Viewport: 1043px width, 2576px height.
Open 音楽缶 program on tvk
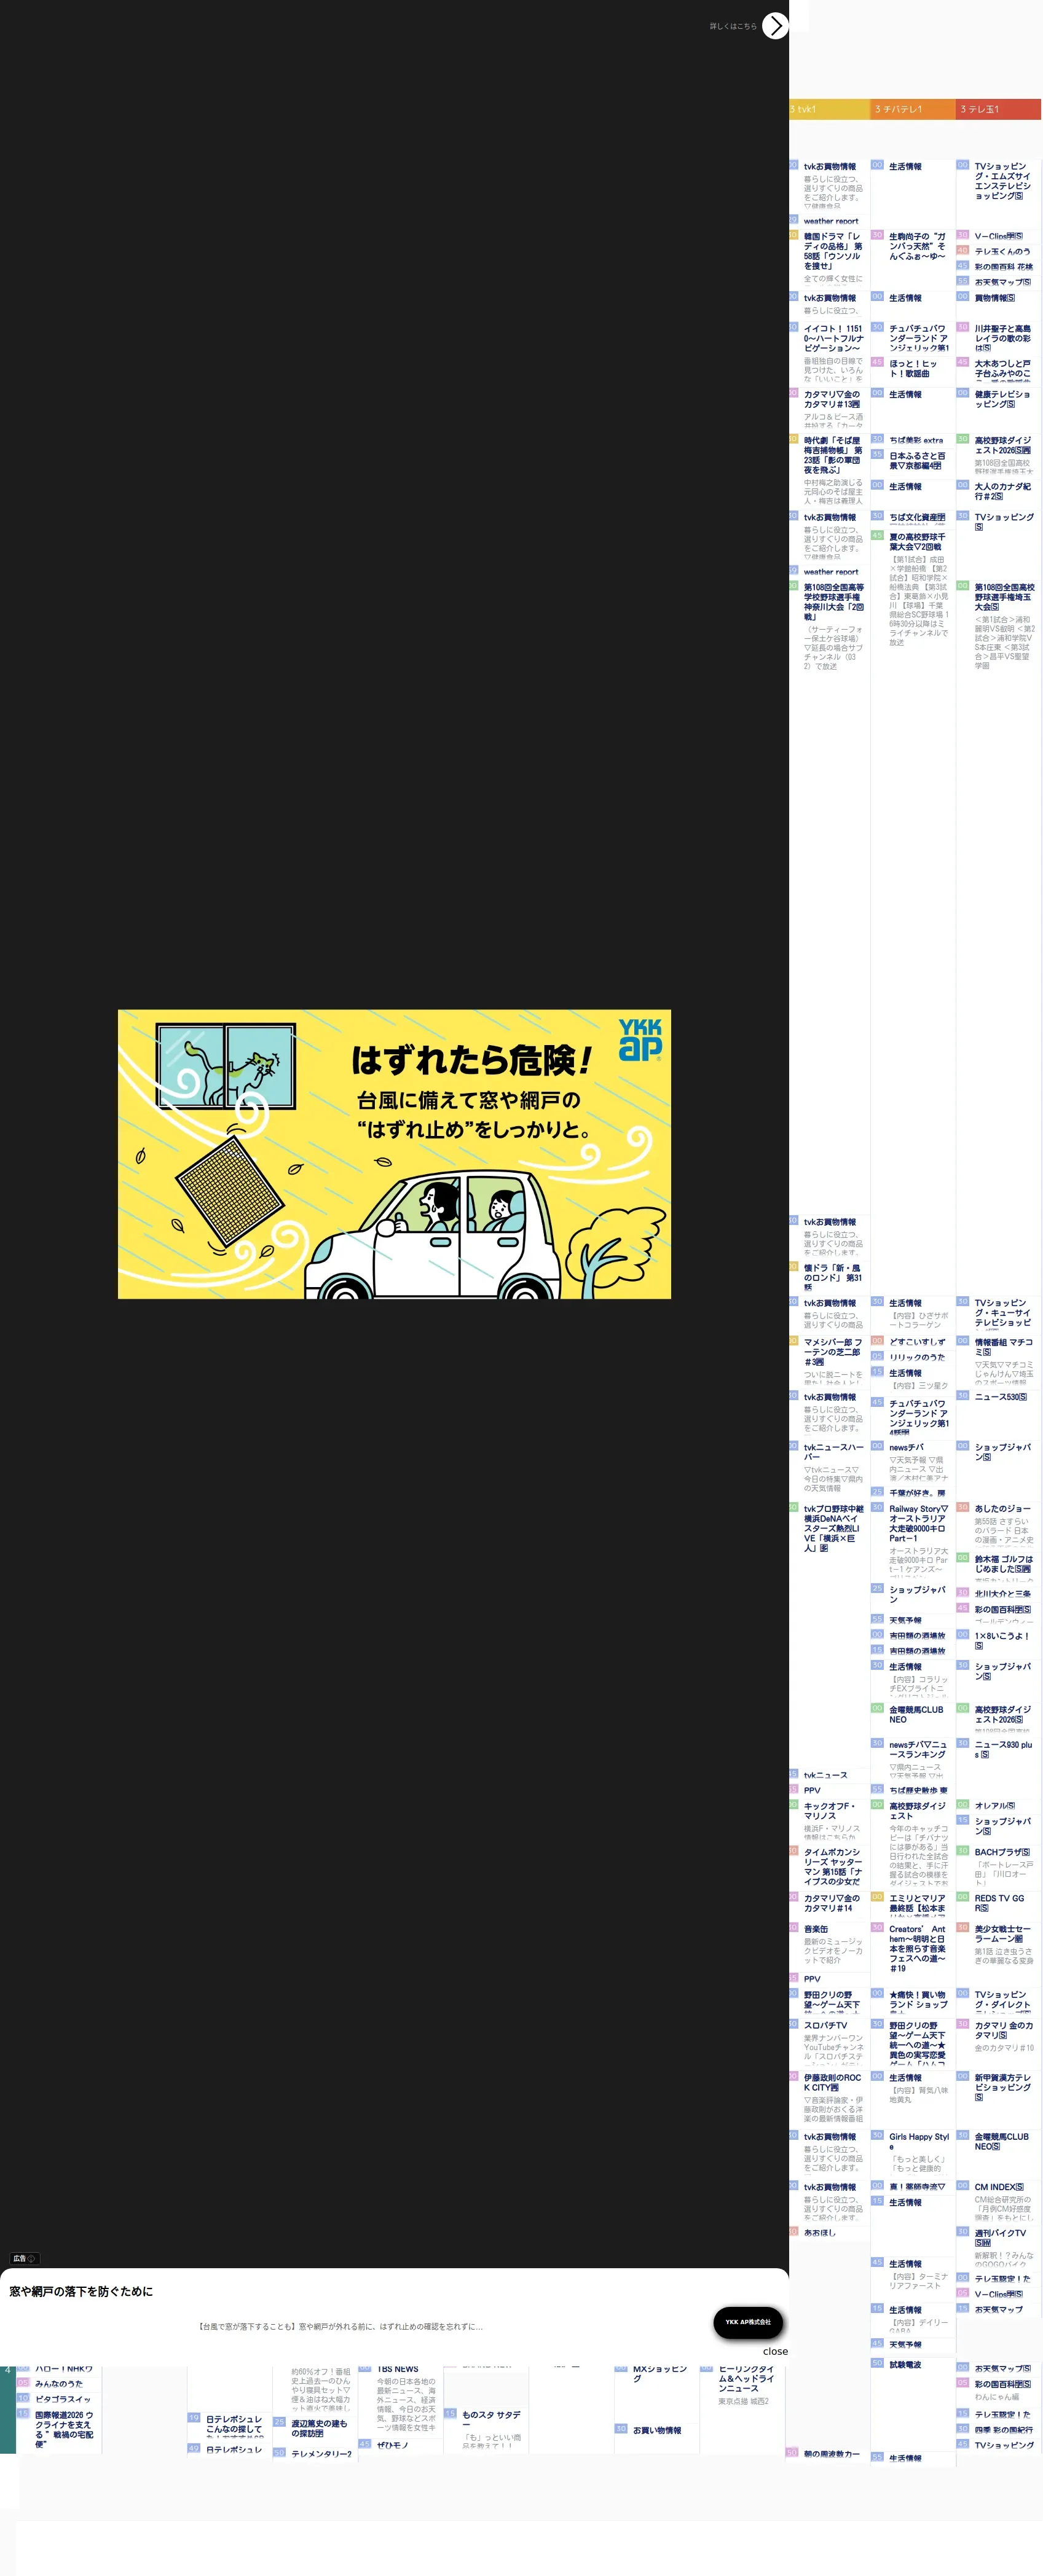[x=816, y=1929]
